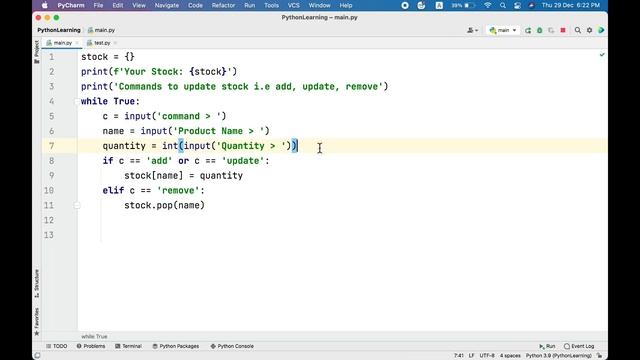Click the battery 39% indicator
This screenshot has width=640, height=360.
click(x=463, y=5)
